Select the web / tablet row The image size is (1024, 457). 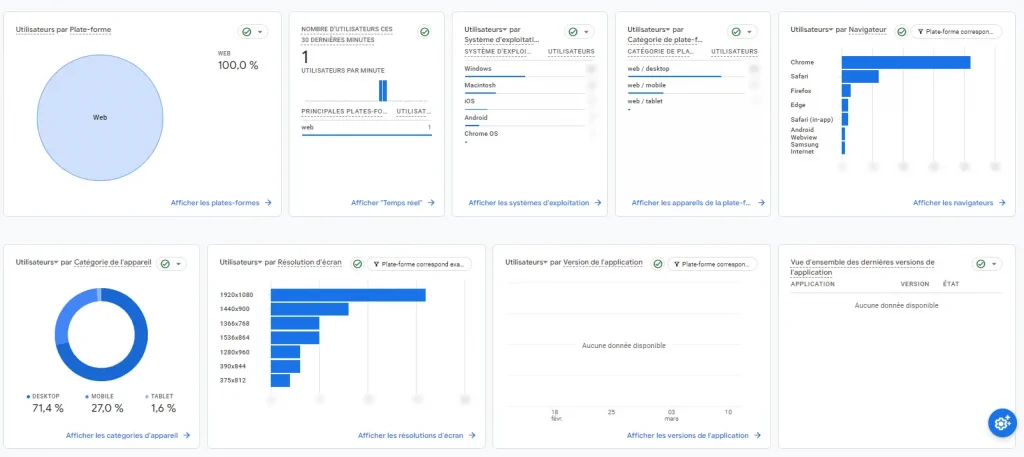pyautogui.click(x=693, y=102)
